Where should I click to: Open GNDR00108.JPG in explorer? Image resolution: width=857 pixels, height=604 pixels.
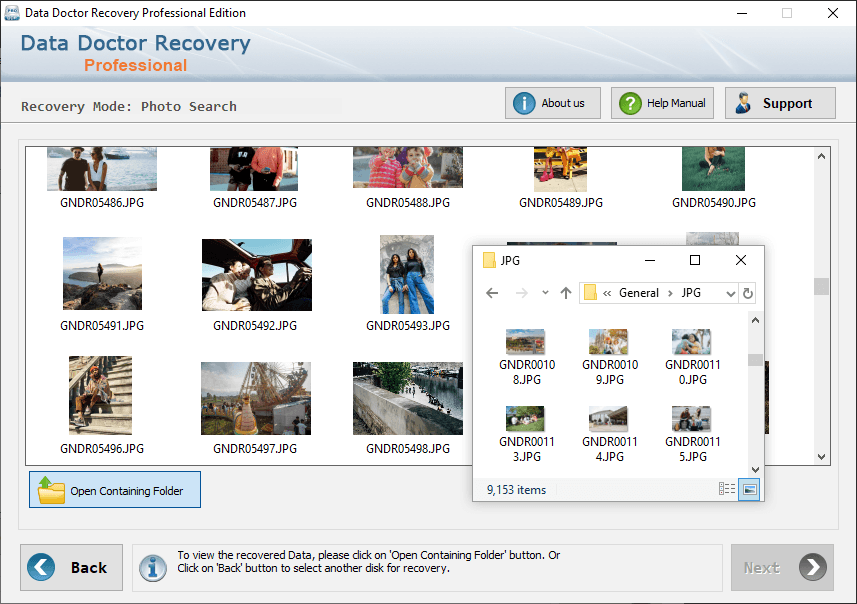pyautogui.click(x=526, y=357)
